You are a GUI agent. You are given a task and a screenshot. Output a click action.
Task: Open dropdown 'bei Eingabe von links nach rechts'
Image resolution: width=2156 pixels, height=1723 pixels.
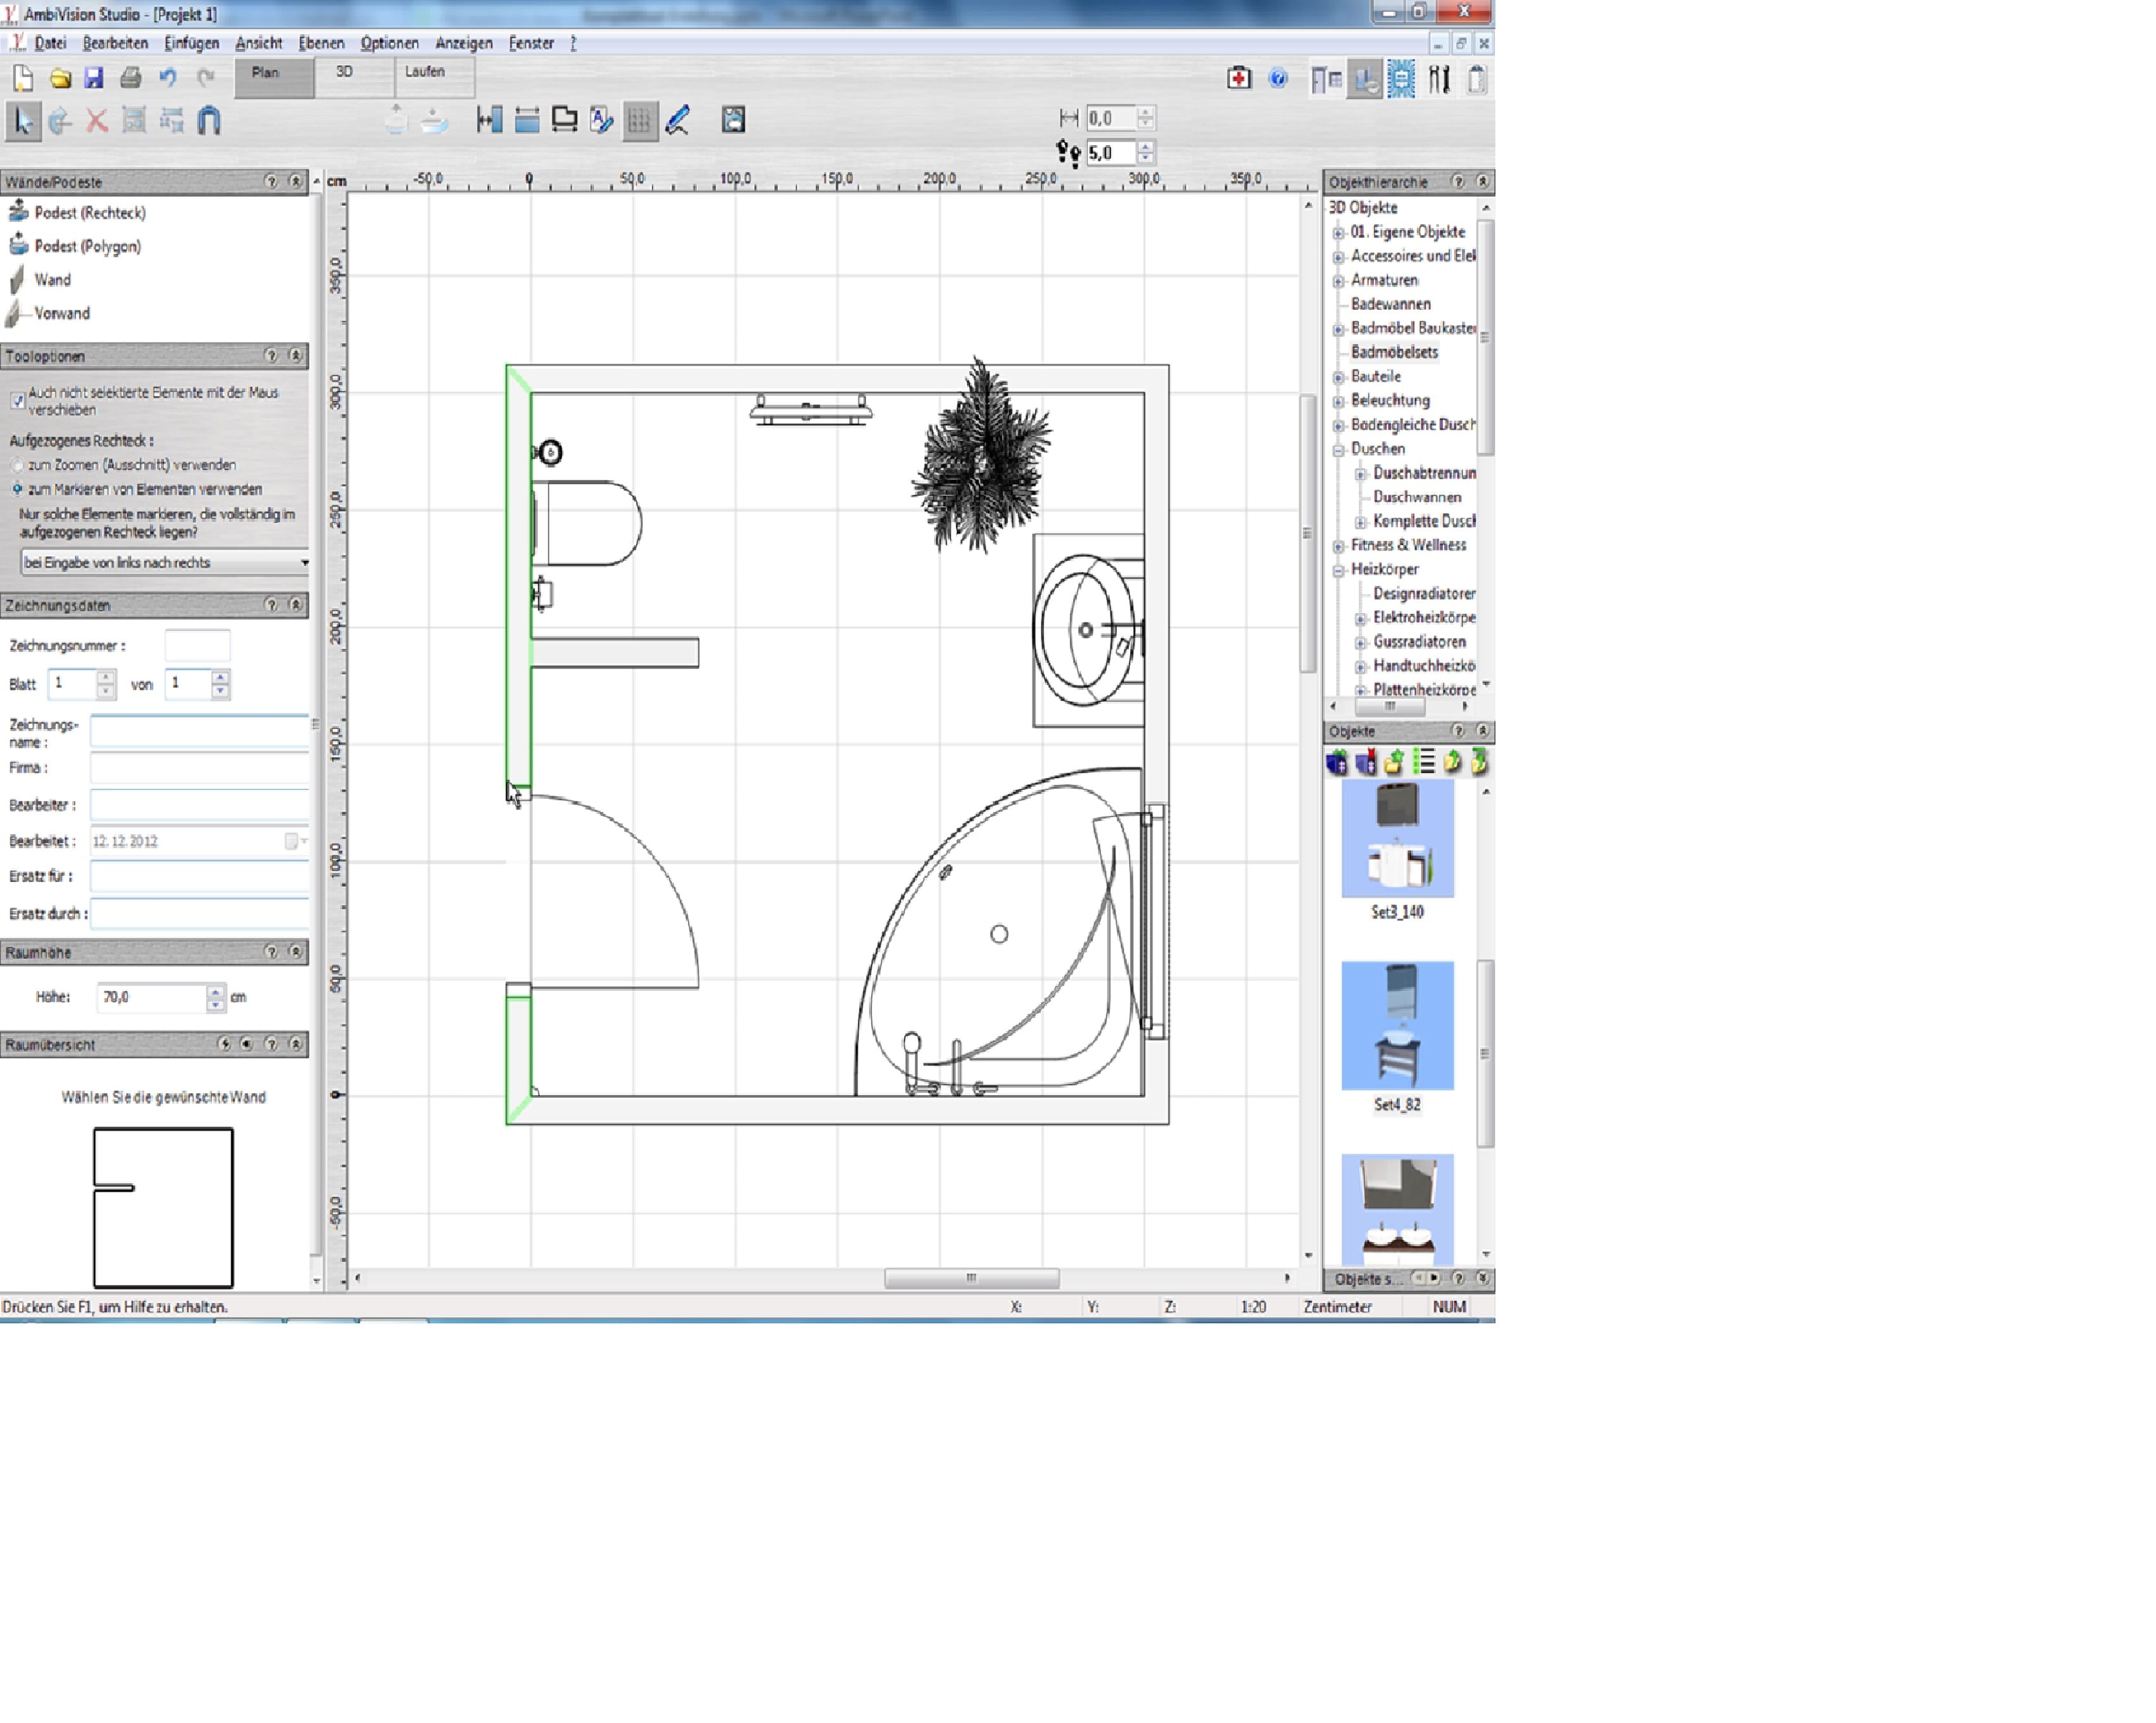coord(165,562)
